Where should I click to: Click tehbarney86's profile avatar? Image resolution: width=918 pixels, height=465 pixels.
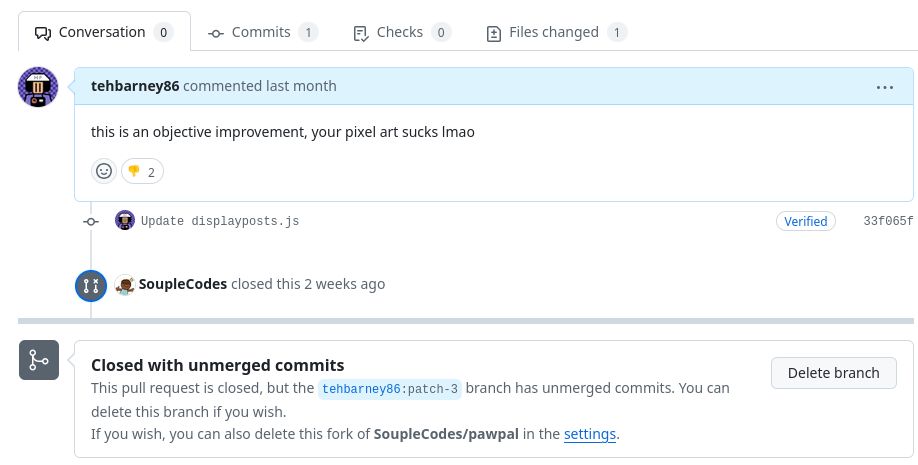click(38, 87)
